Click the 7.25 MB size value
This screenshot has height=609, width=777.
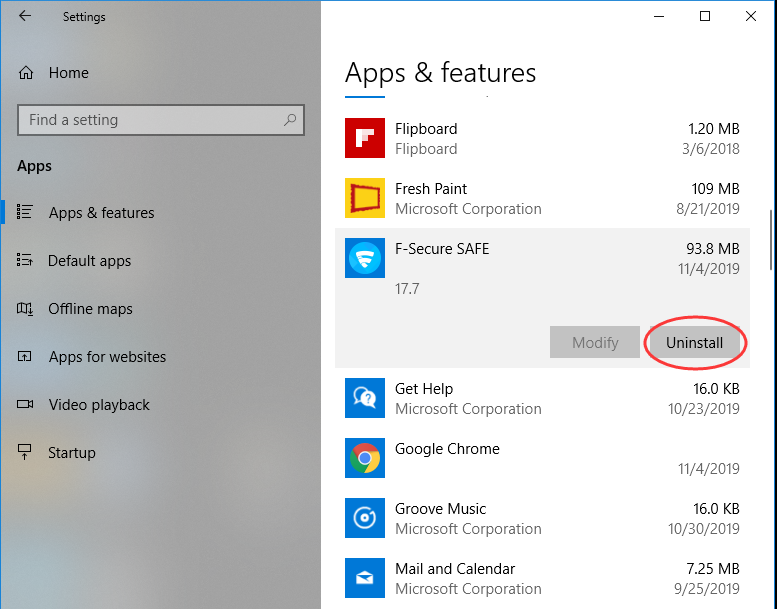coord(713,569)
